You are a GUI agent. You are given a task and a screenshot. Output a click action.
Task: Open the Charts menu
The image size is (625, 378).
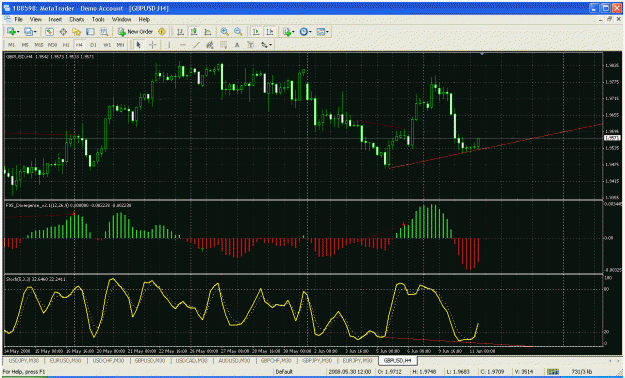[77, 19]
